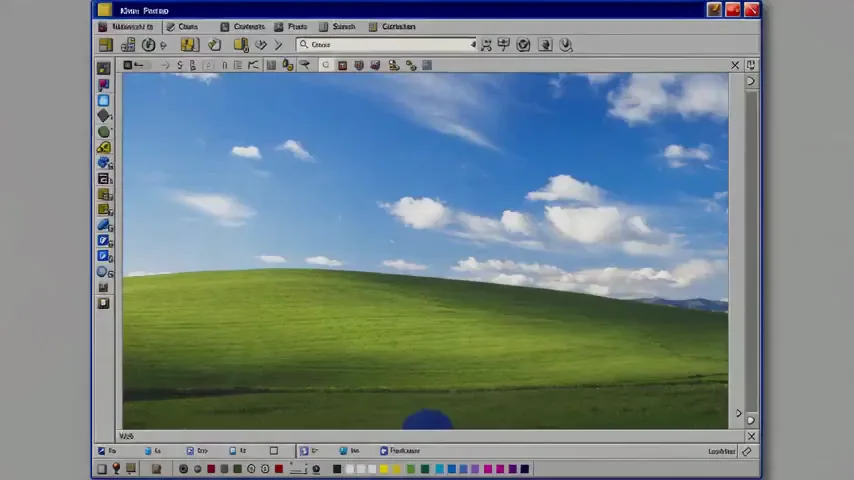This screenshot has height=480, width=854.
Task: Choose the blue cluster tool in toolbox
Action: click(103, 162)
